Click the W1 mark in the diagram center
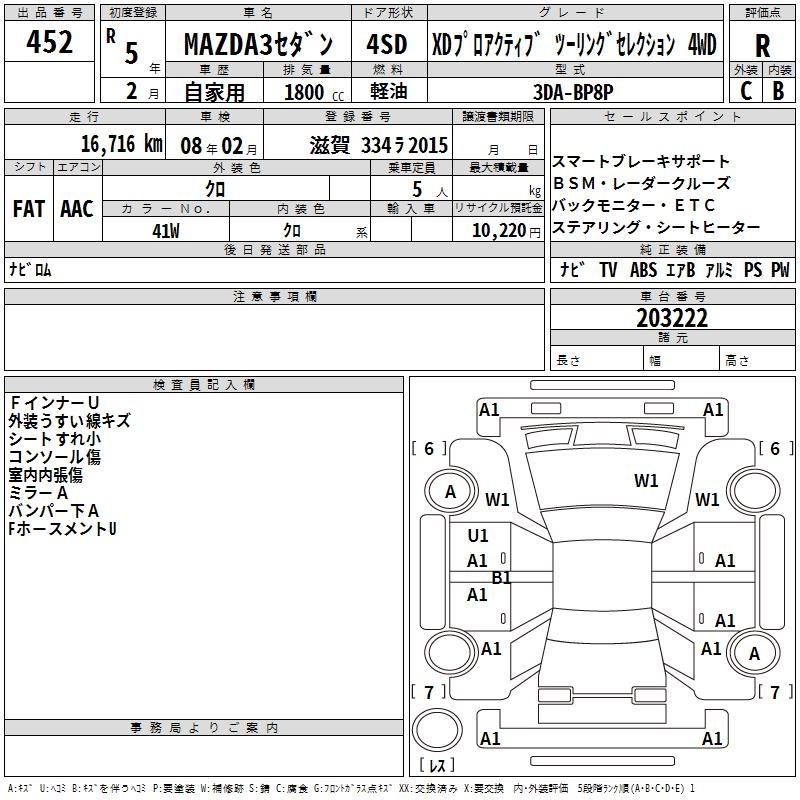 pos(646,481)
